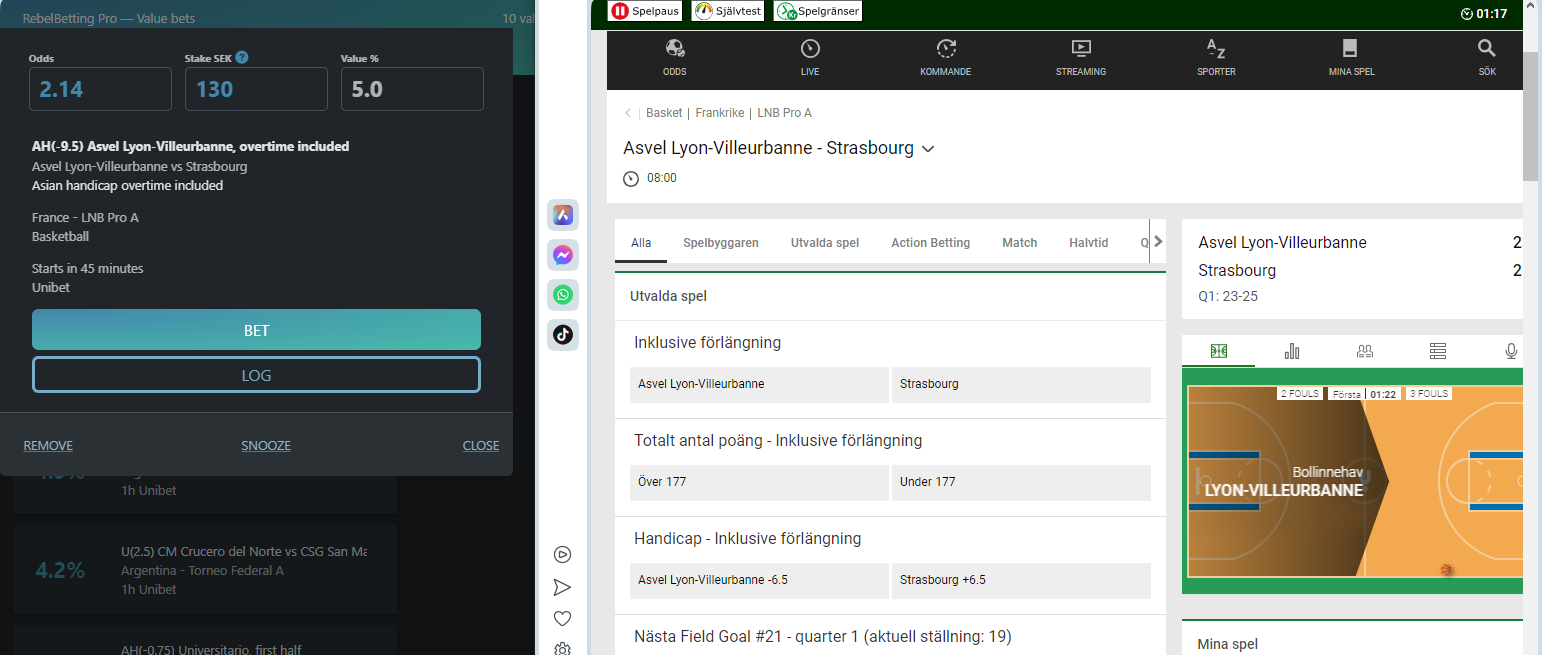Open the Aria AI sidebar icon
Screen dimensions: 1542x655
(x=563, y=215)
